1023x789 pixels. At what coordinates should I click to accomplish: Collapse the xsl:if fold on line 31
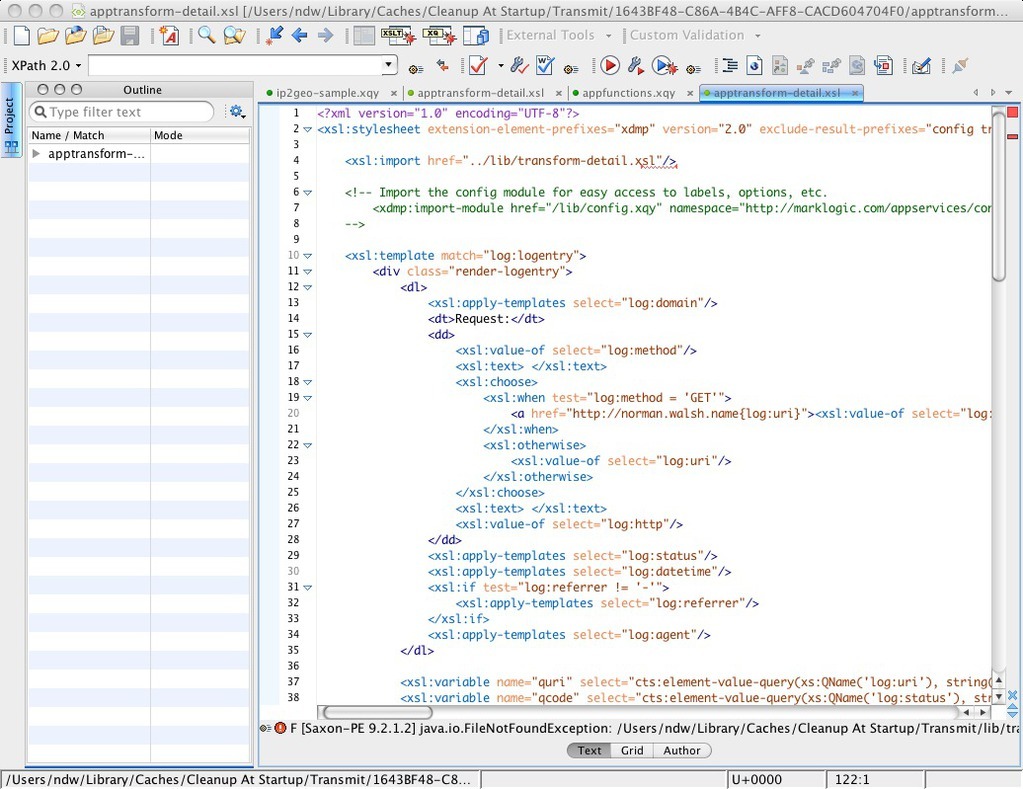[307, 587]
